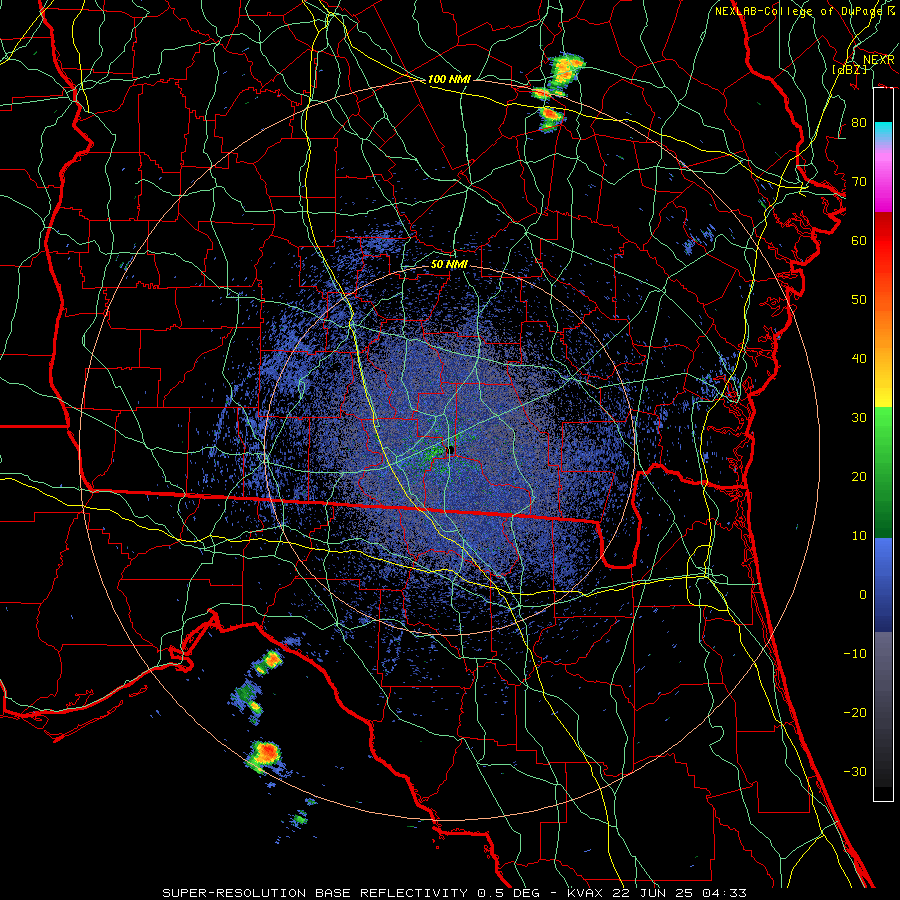Click the positive 20 value on the dBZ scale
The image size is (900, 900).
859,477
